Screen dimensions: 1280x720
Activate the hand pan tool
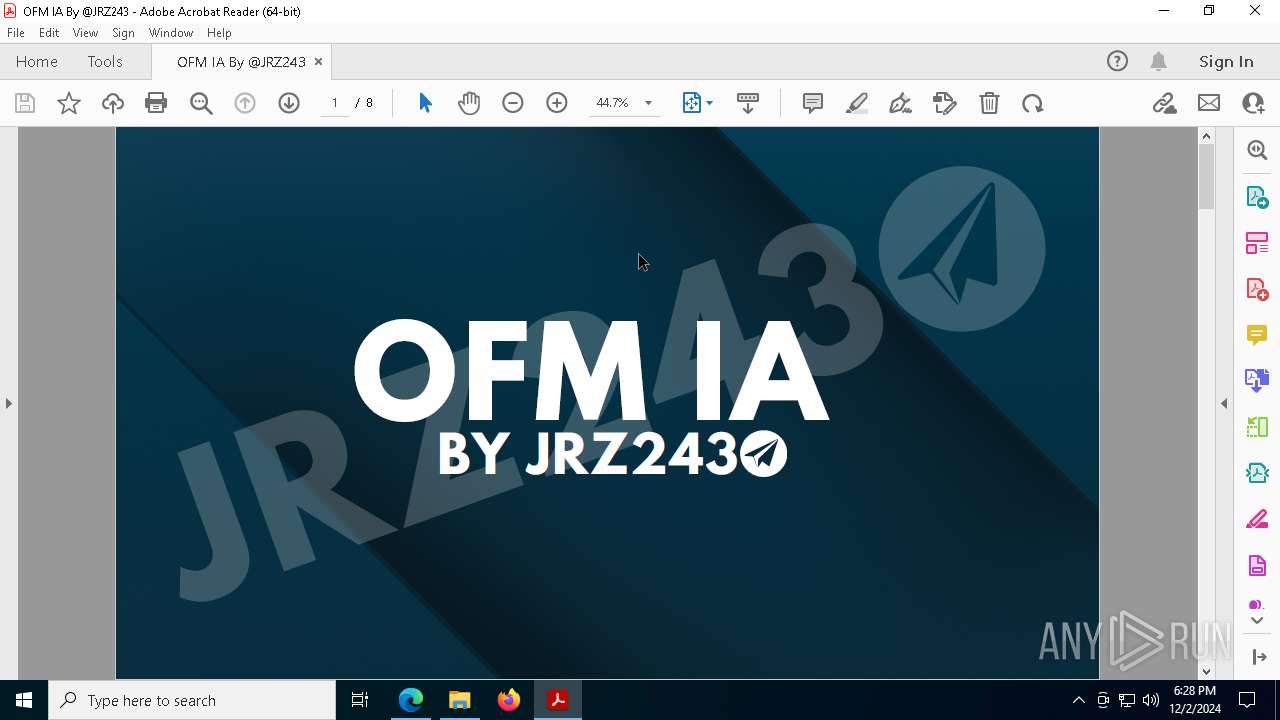[469, 103]
